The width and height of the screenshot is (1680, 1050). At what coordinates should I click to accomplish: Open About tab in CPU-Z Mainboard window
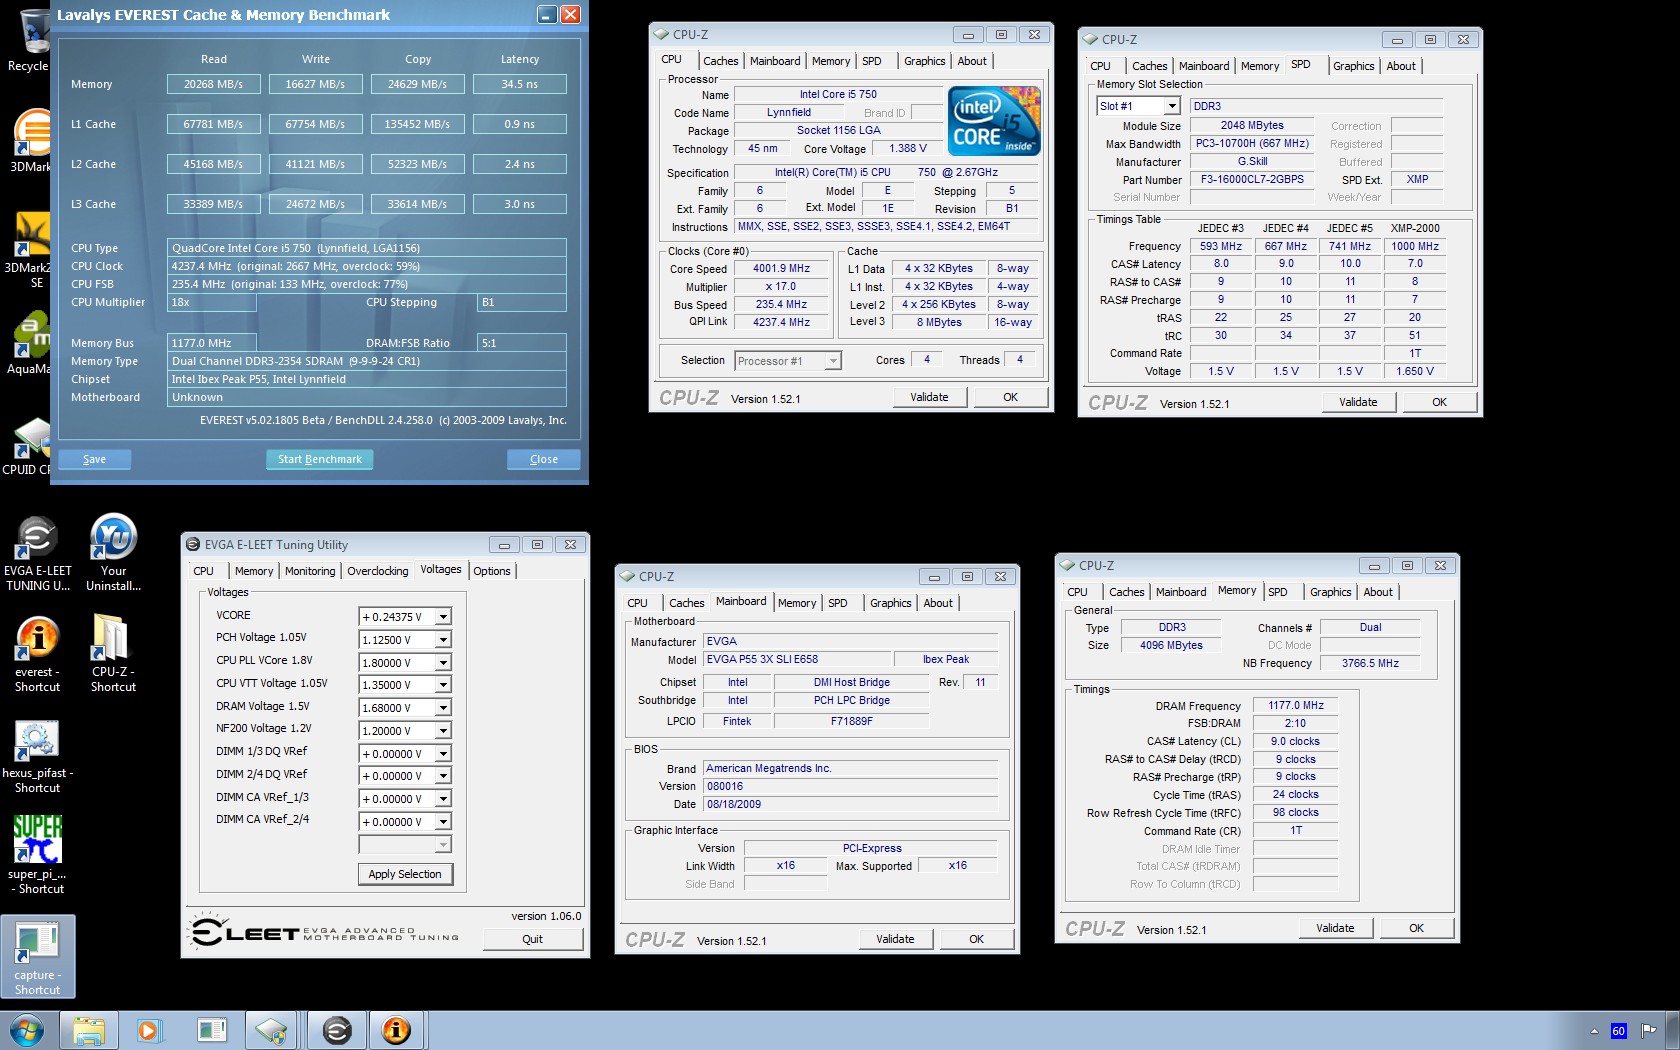pyautogui.click(x=938, y=603)
